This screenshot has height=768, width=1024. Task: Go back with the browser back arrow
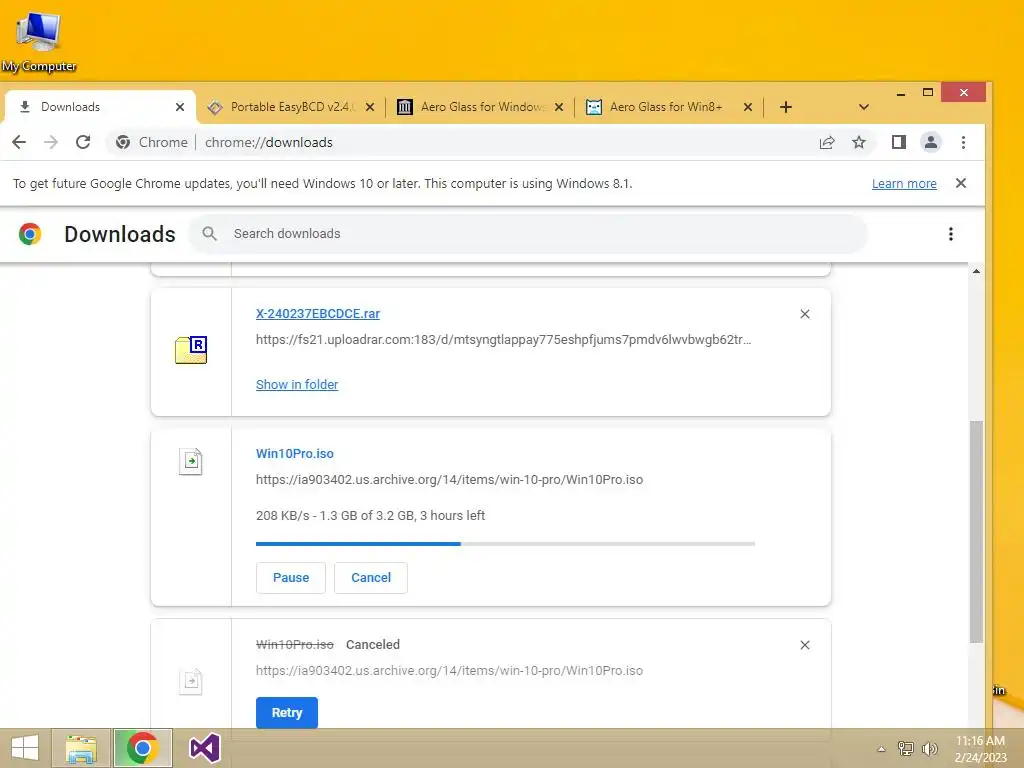click(19, 142)
